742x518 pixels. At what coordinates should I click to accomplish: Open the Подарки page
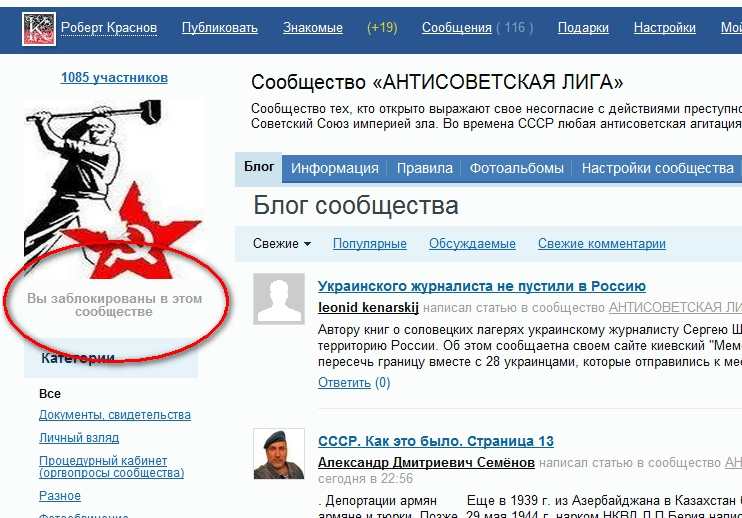pyautogui.click(x=583, y=28)
